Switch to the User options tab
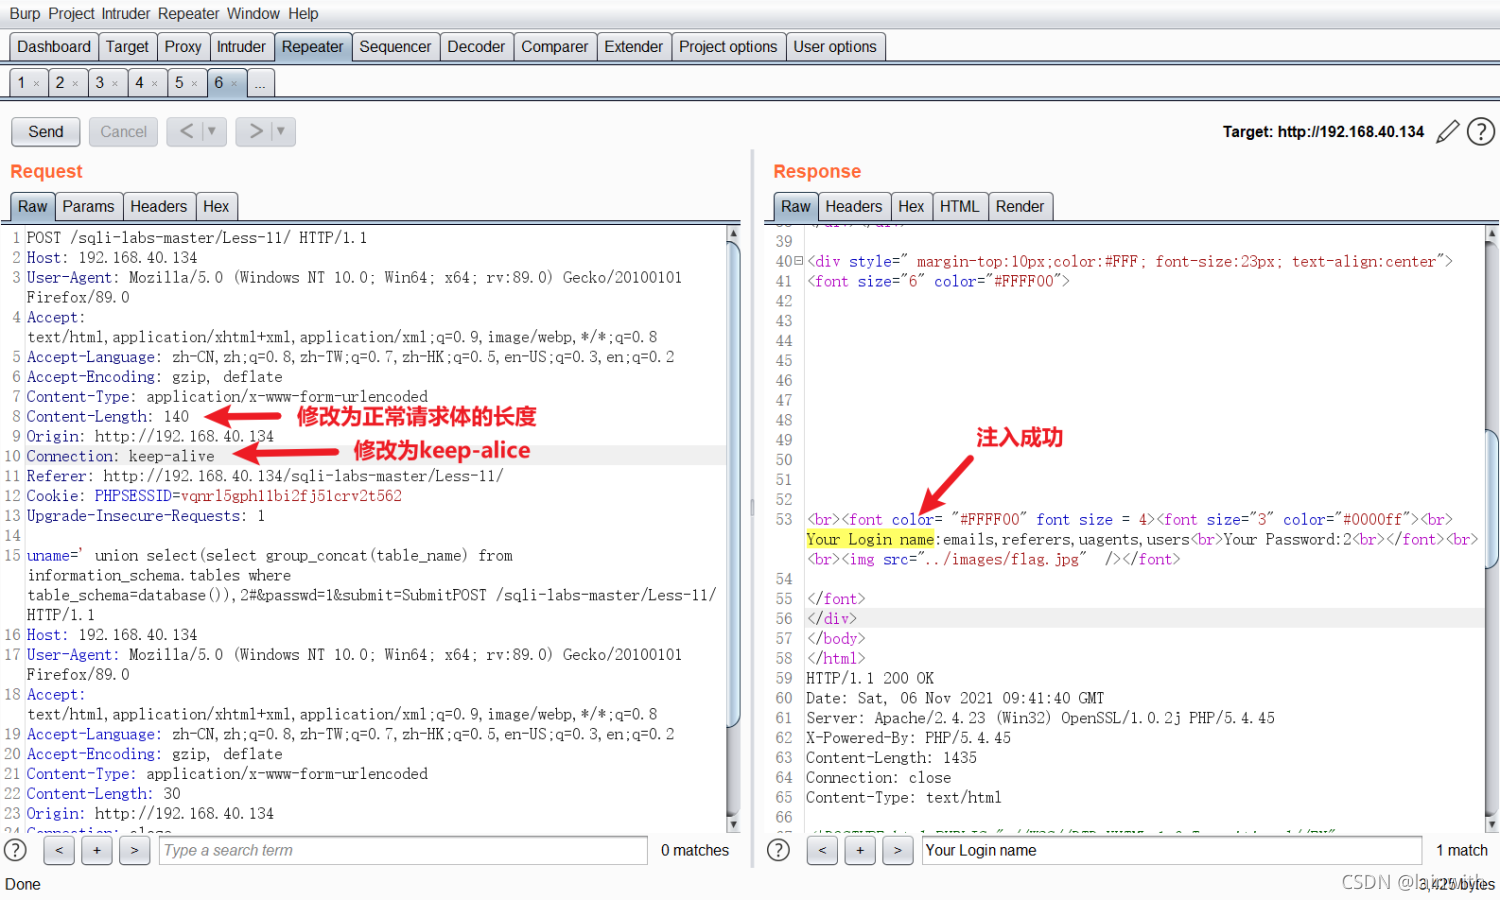1500x900 pixels. [x=835, y=47]
